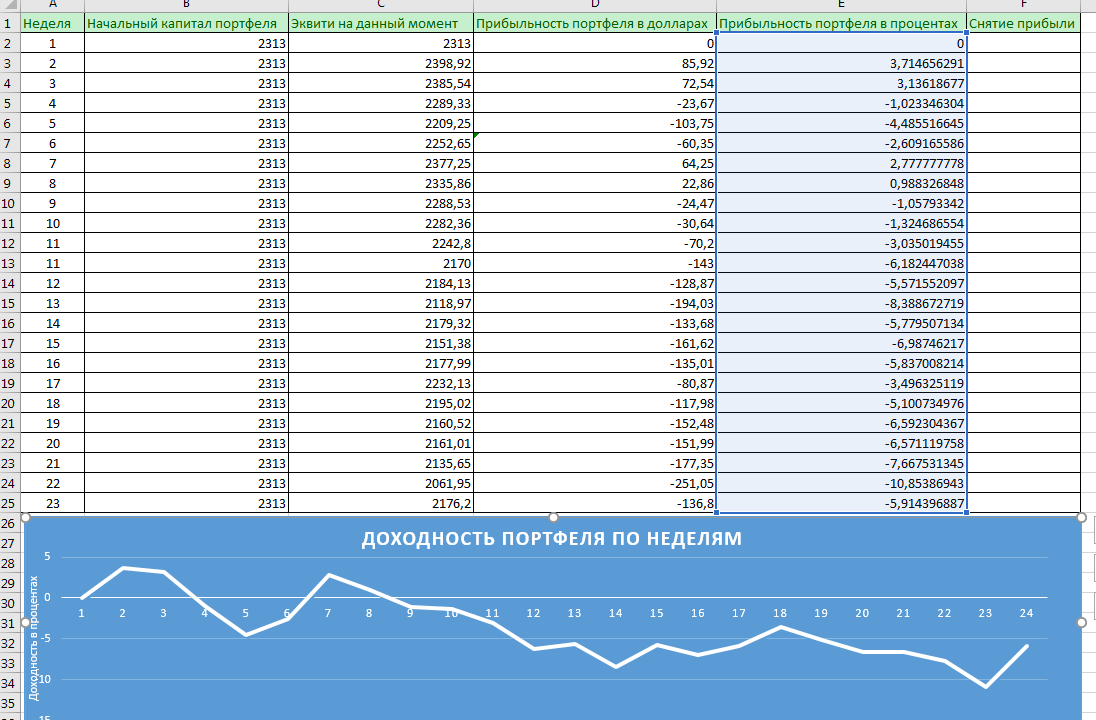Click the chart line's low point at week 23
The height and width of the screenshot is (720, 1096).
(986, 686)
